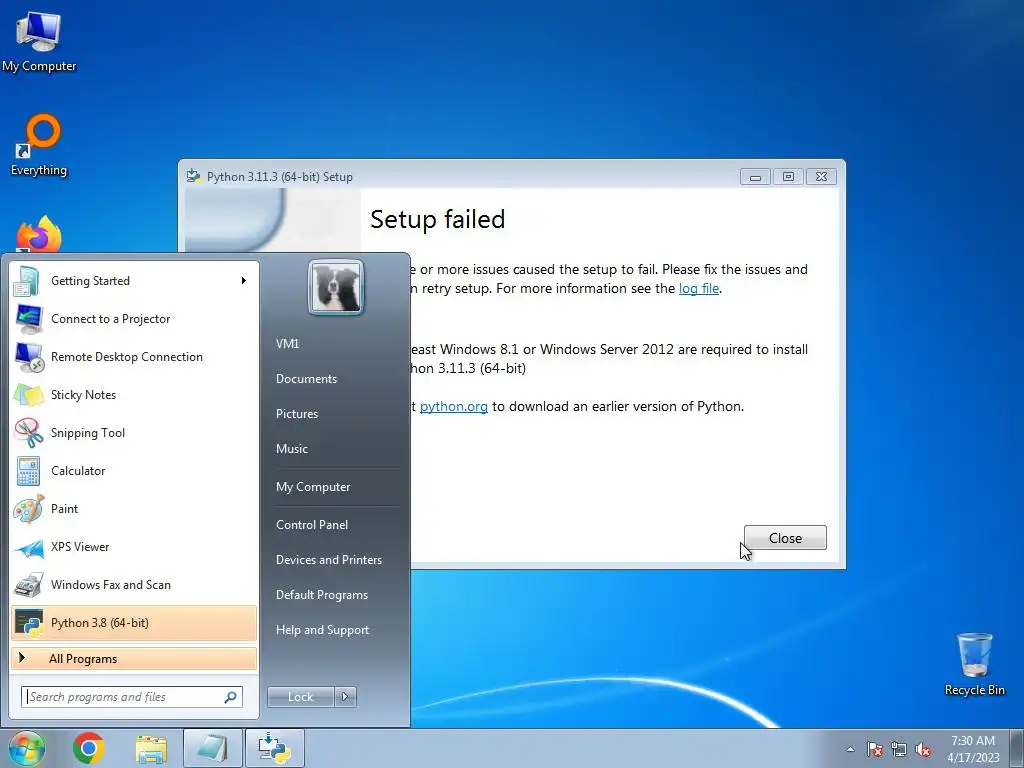Open Control Panel
Viewport: 1024px width, 768px height.
pos(312,525)
